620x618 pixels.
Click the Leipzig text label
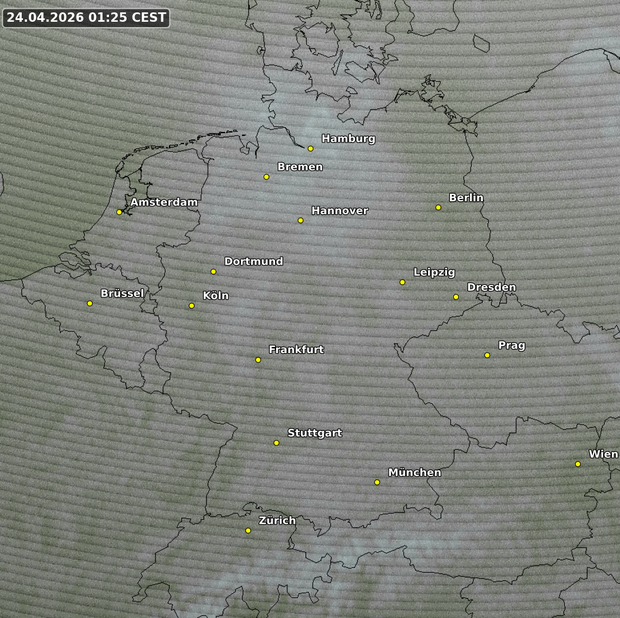tap(434, 272)
